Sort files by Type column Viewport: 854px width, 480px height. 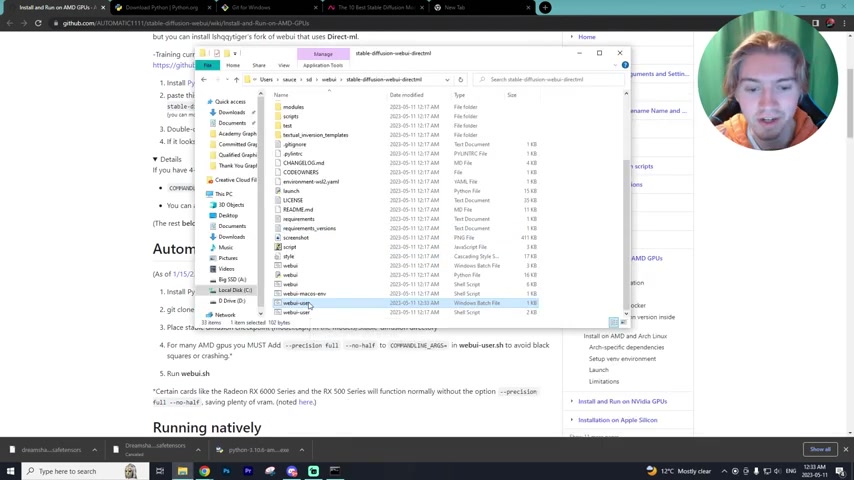pos(459,95)
